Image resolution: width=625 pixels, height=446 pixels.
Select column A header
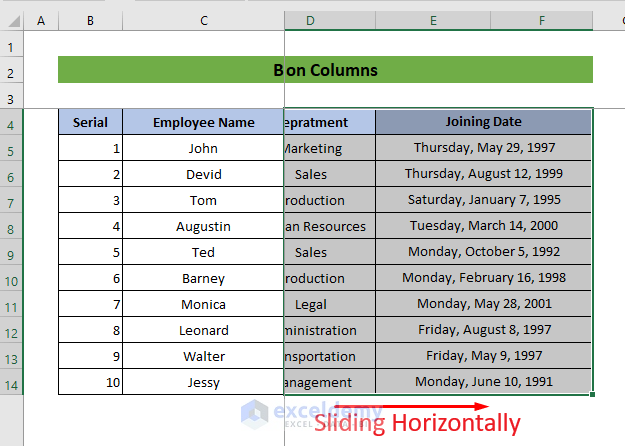[x=41, y=20]
